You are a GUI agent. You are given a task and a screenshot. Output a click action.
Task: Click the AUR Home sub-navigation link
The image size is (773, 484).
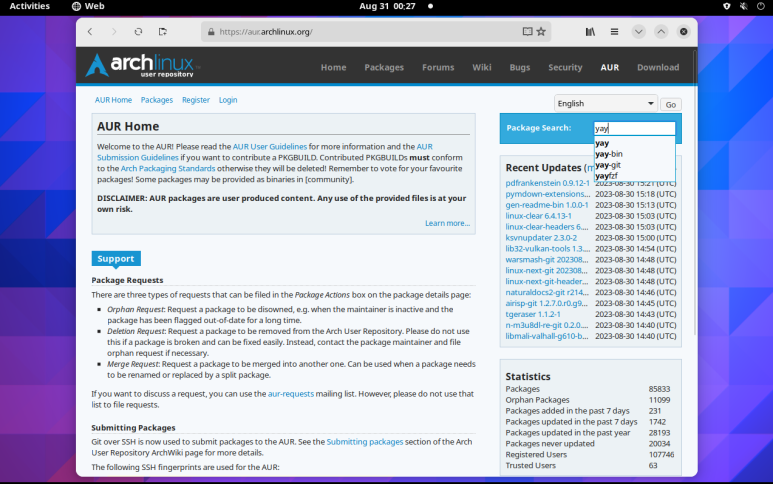[x=113, y=100]
